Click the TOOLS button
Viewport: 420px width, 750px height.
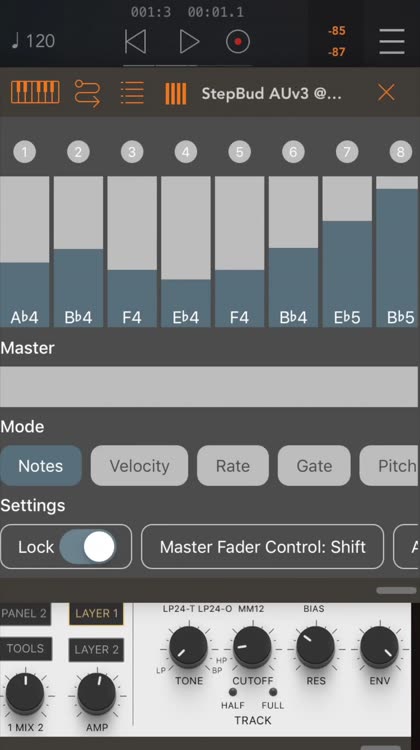click(x=25, y=649)
